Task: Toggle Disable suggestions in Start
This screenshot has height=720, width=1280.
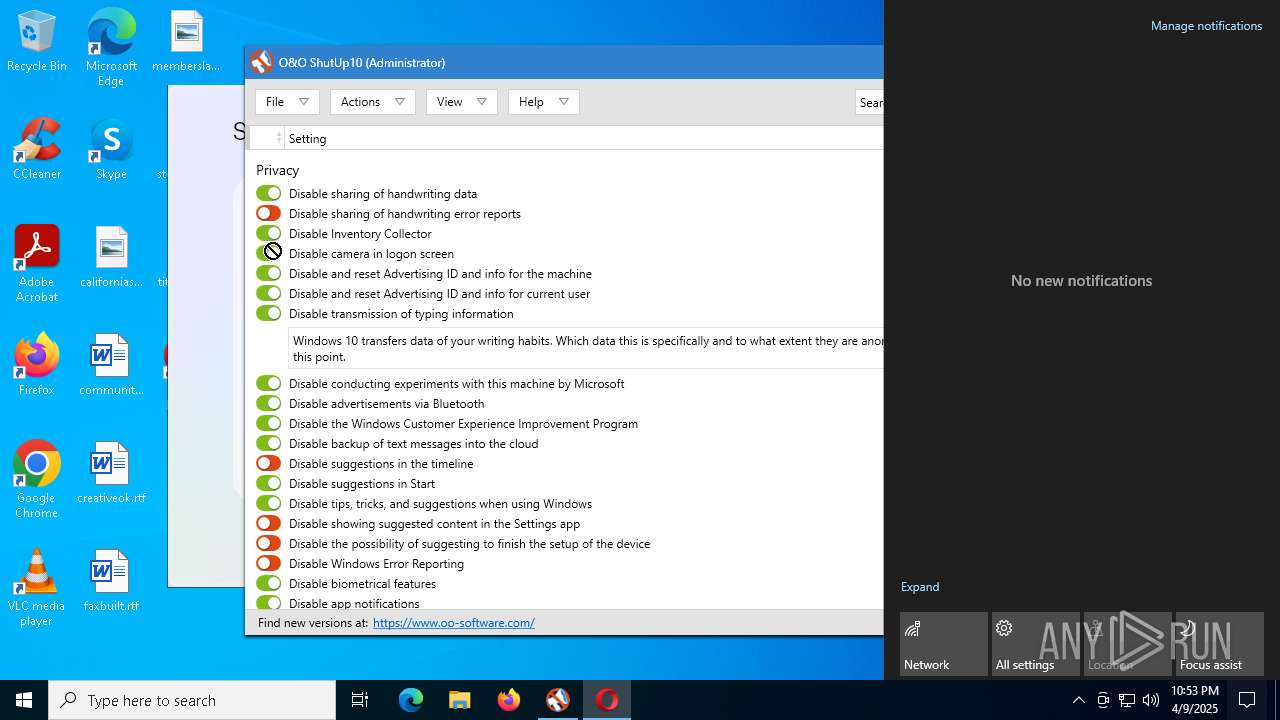Action: 268,483
